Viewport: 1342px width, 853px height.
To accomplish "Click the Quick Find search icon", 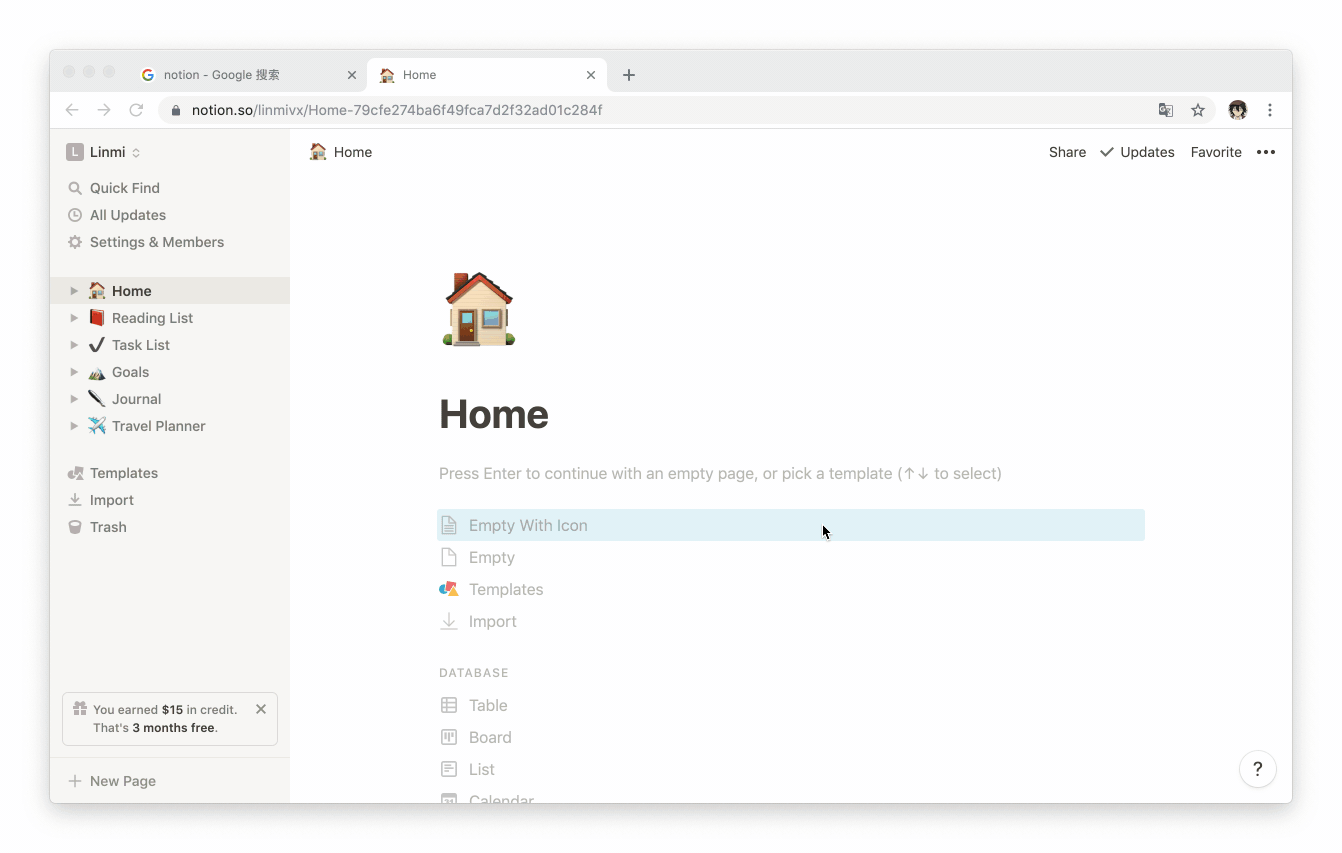I will pos(75,188).
